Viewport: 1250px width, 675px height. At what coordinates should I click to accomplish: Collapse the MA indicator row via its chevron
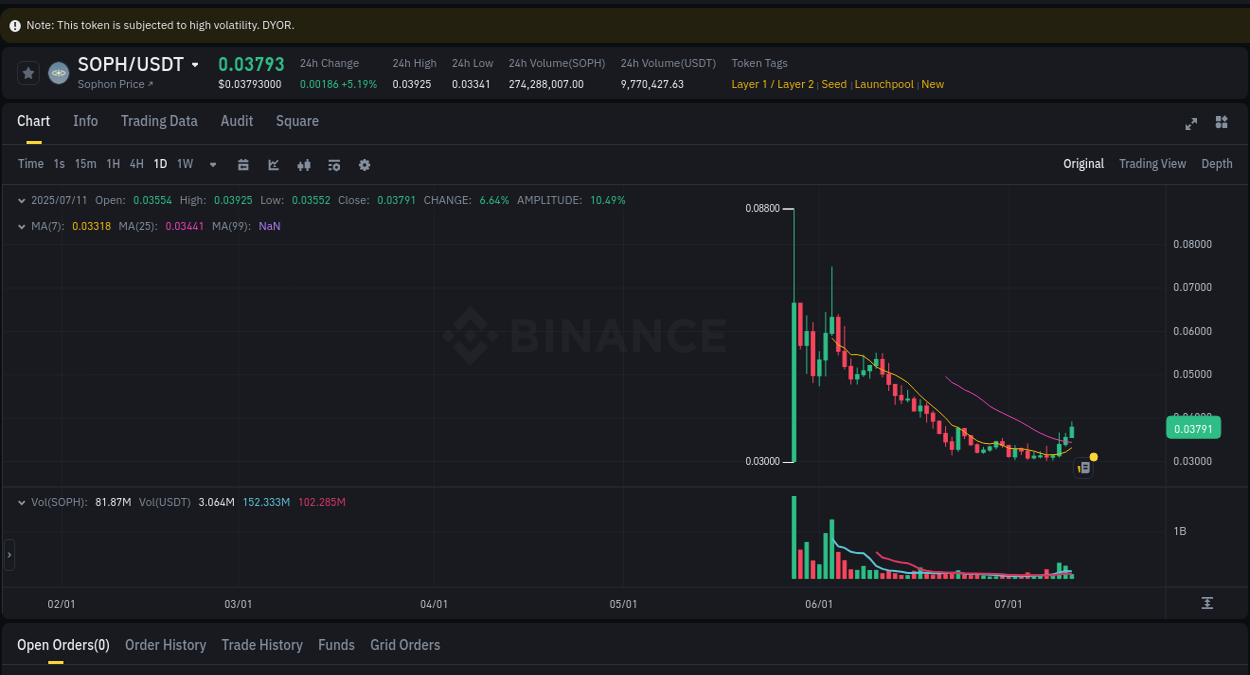coord(20,226)
